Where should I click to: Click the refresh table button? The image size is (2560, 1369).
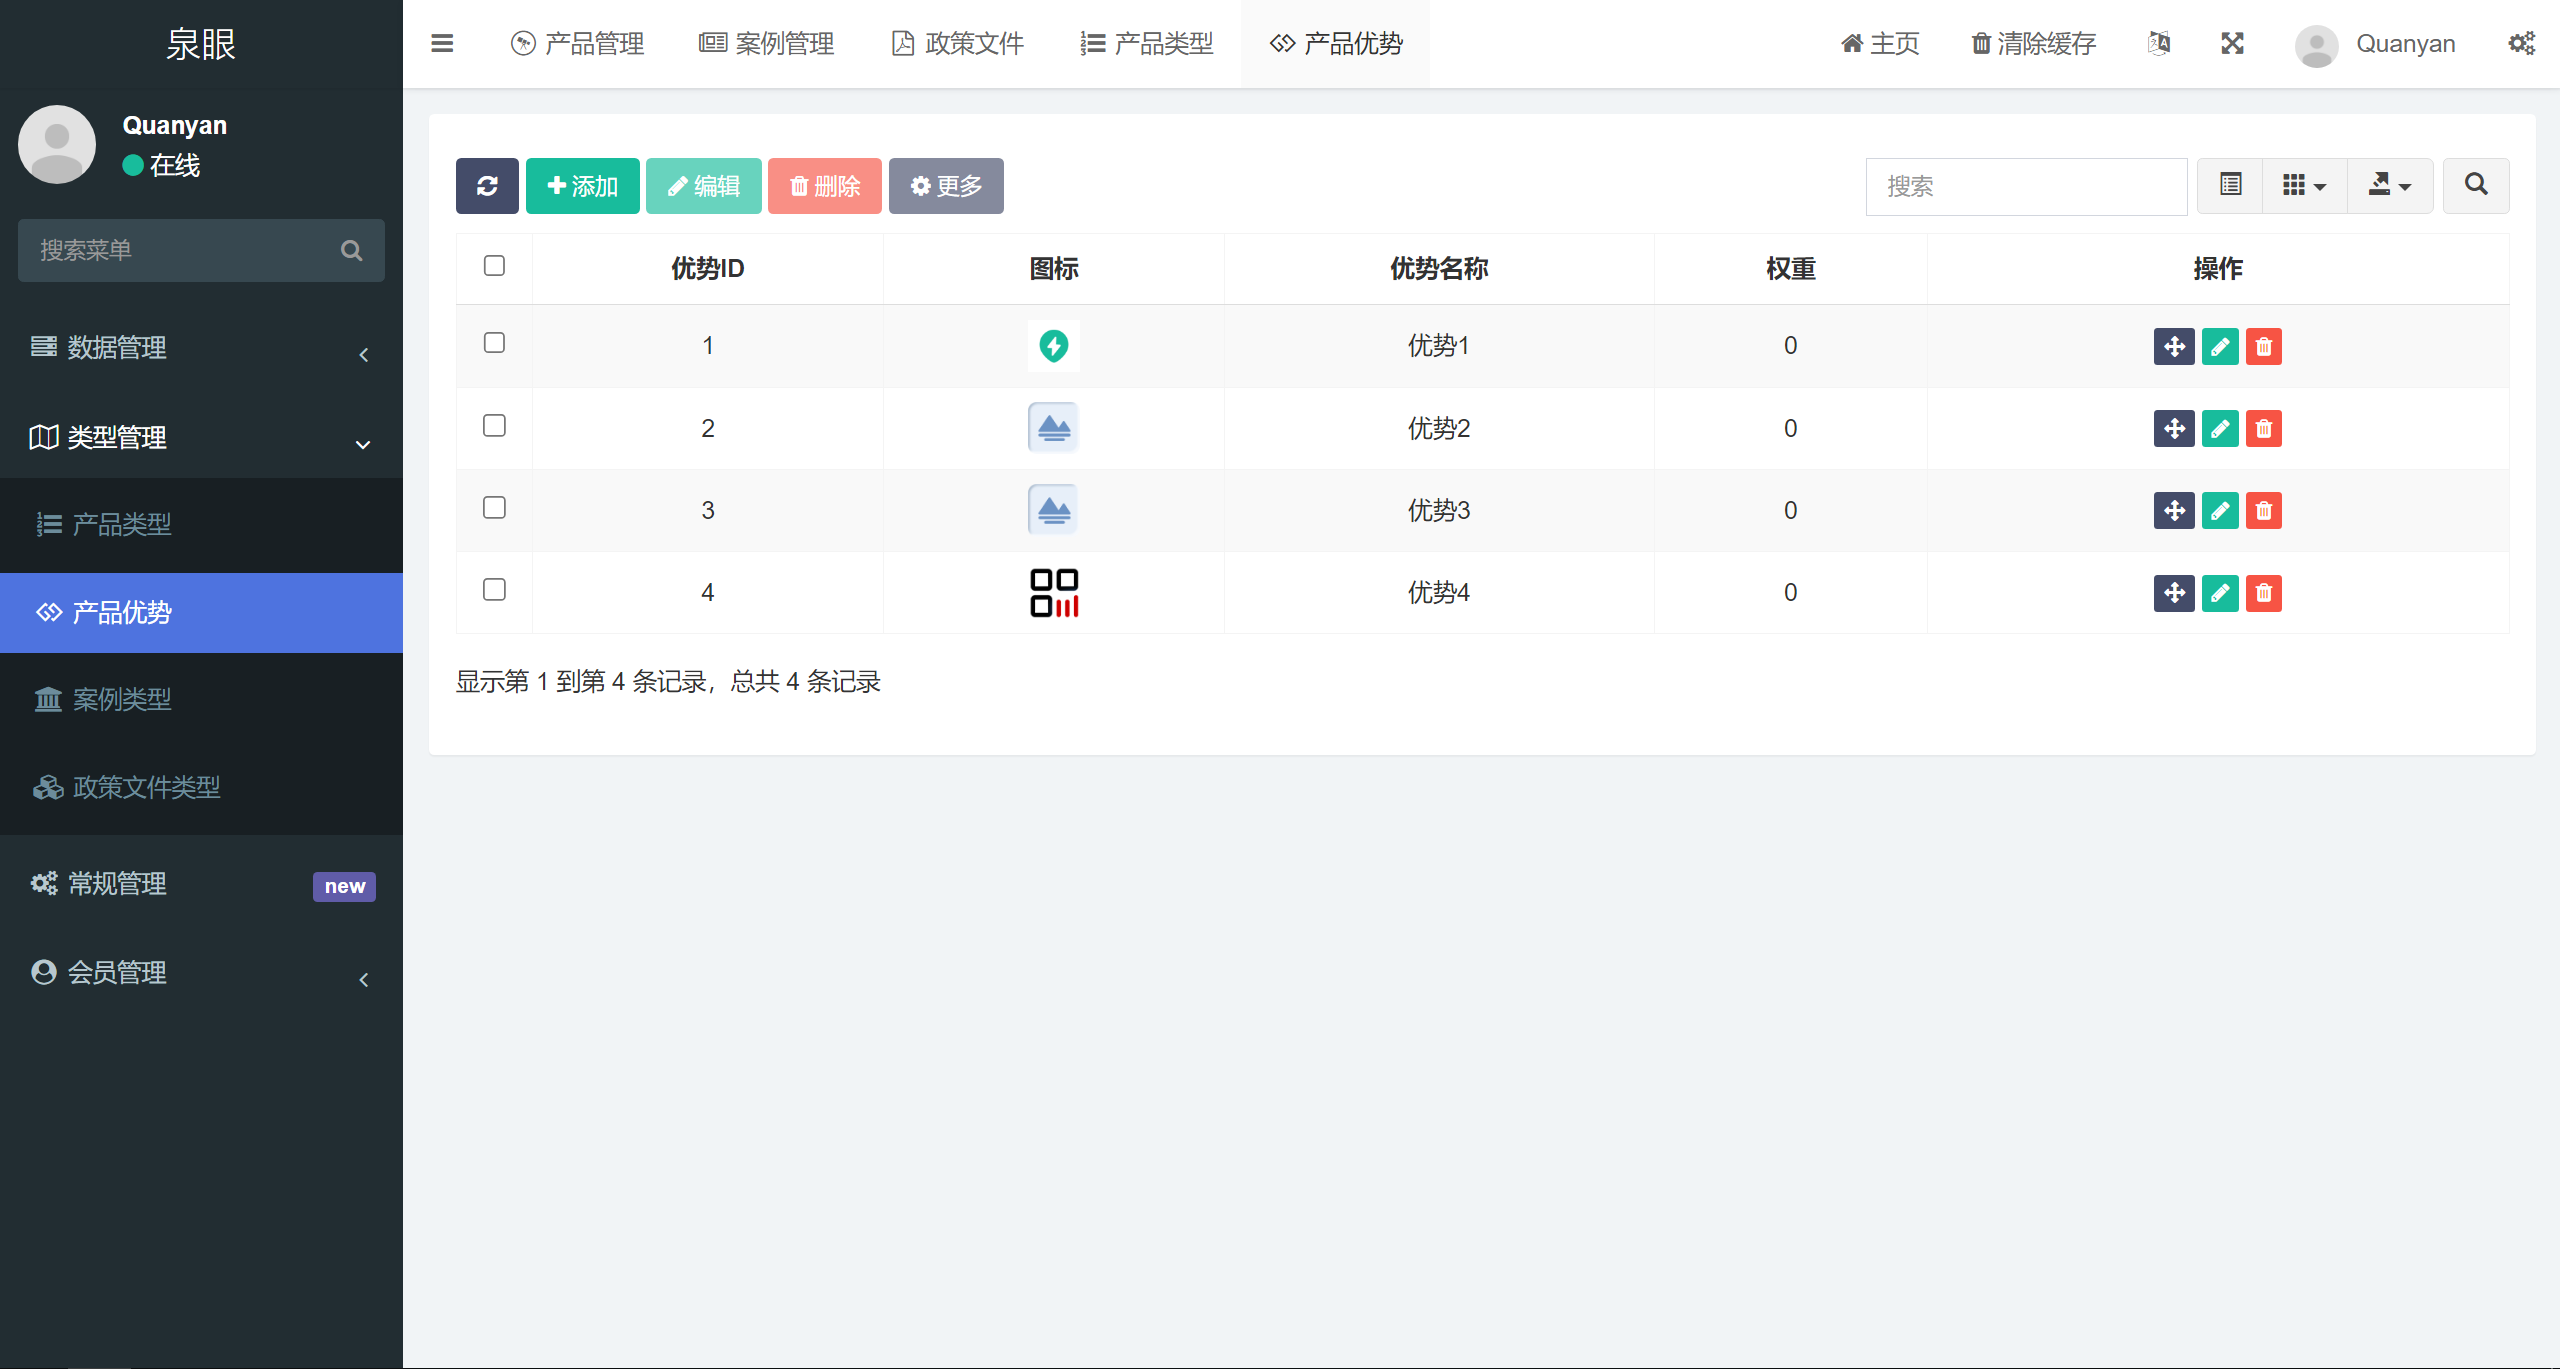point(487,186)
